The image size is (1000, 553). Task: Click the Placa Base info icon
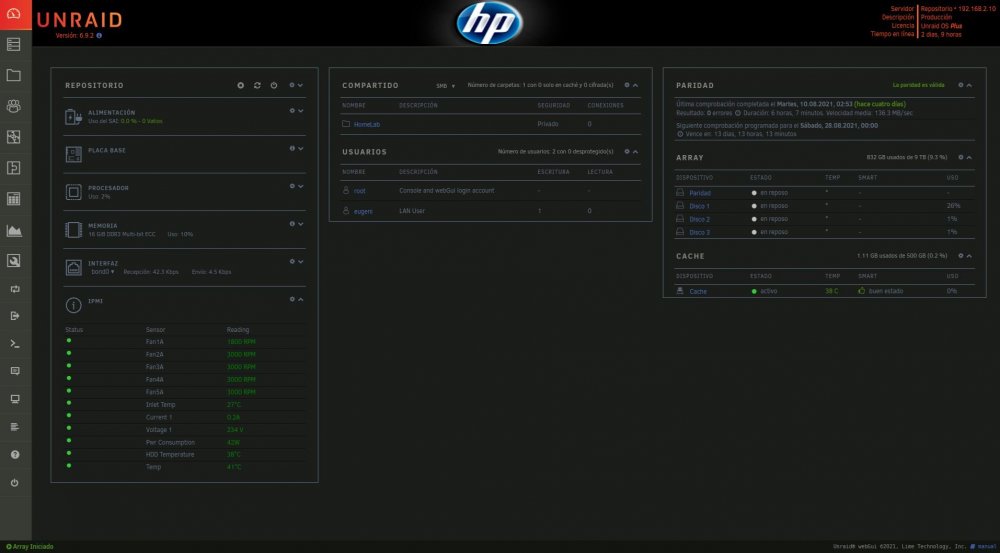pos(292,148)
